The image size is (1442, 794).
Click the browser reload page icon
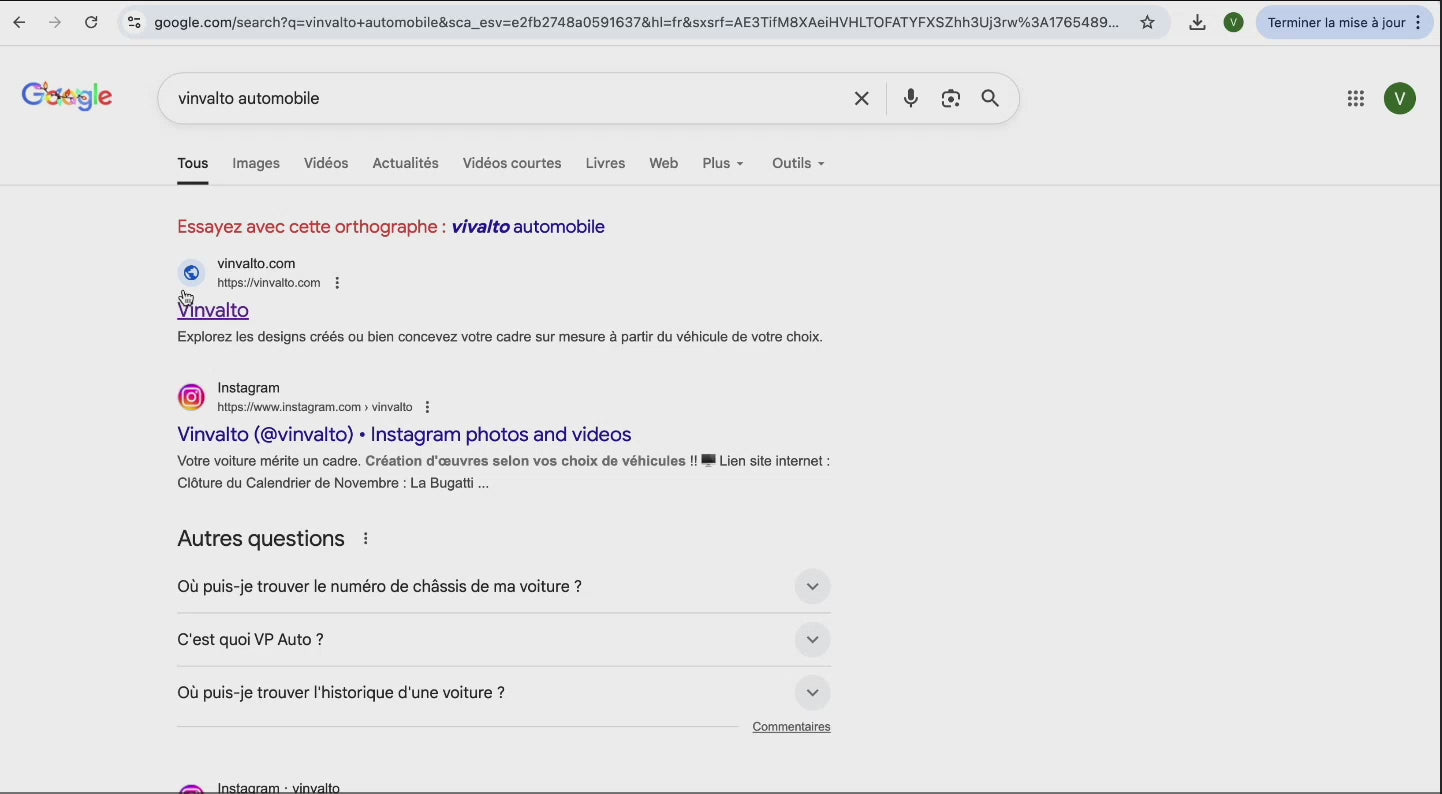91,22
